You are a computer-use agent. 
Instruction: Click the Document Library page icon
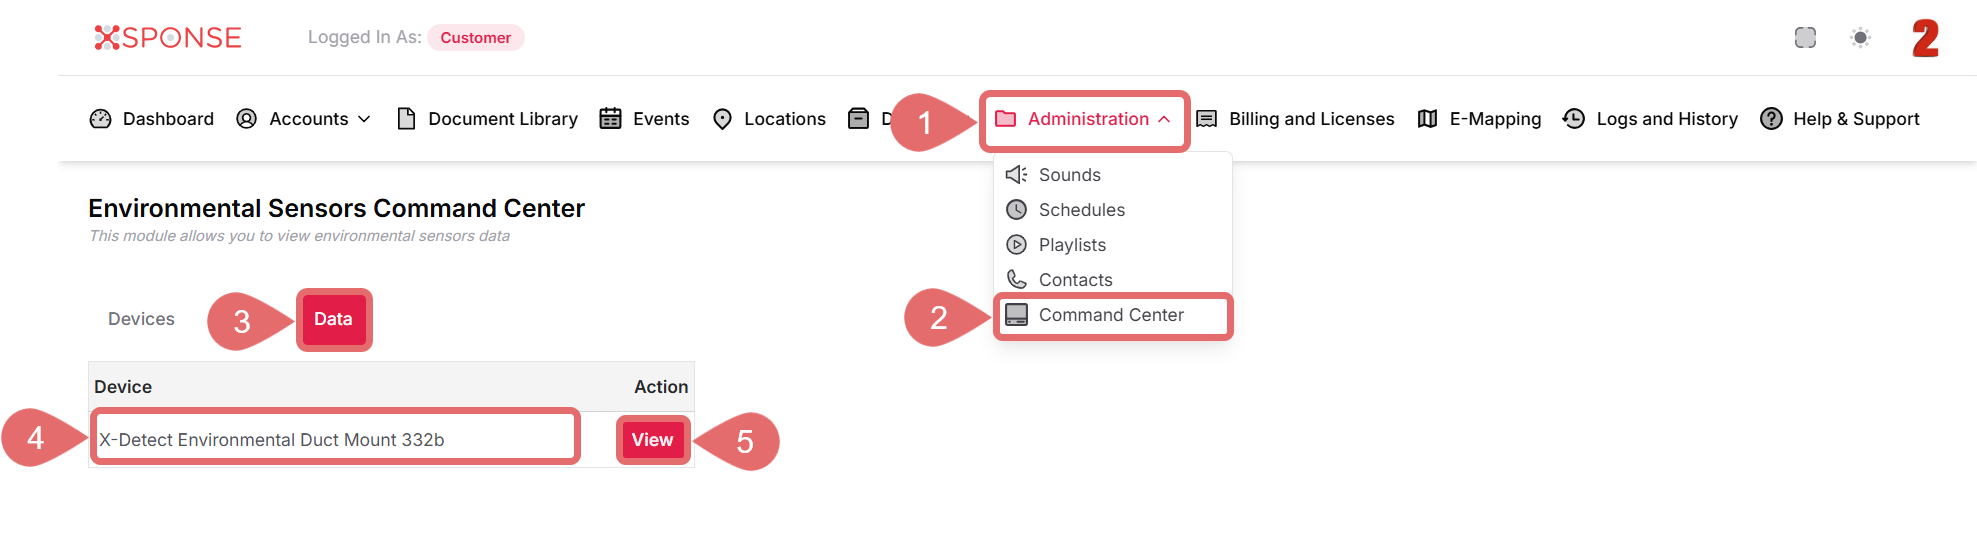(406, 119)
